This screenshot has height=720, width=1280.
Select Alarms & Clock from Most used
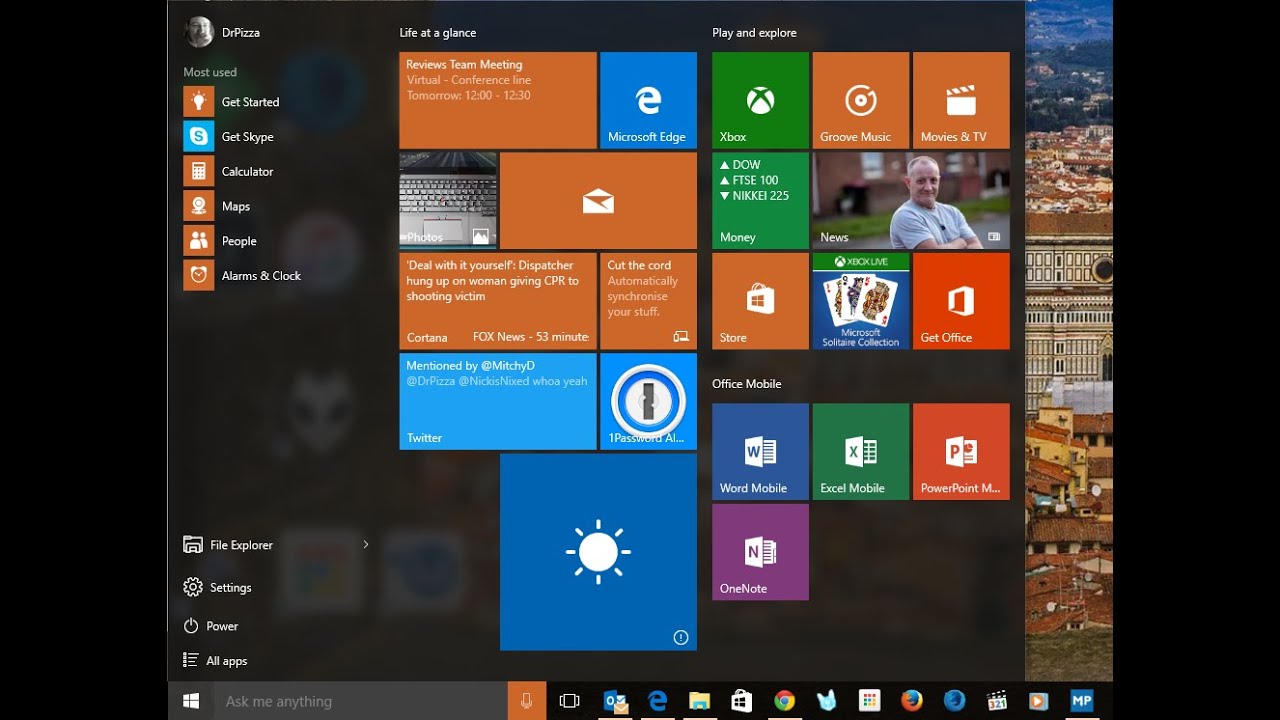point(260,276)
